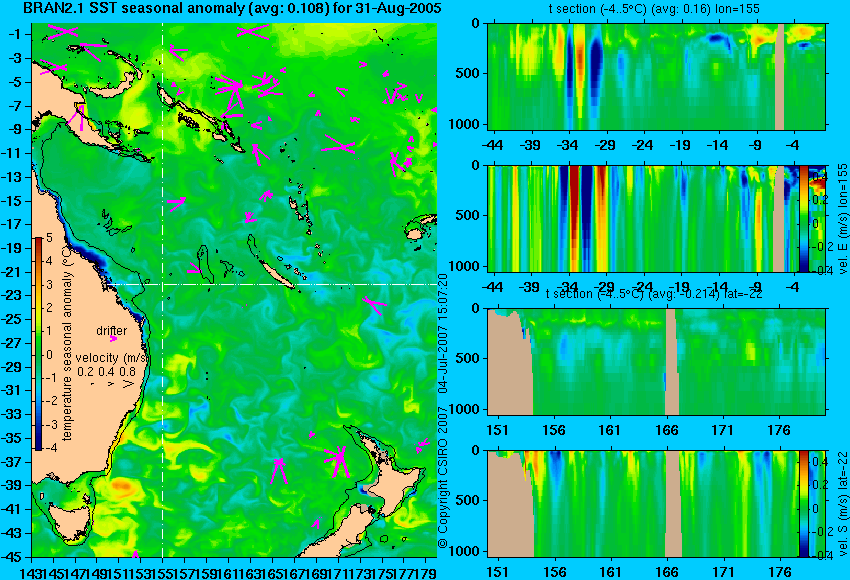The width and height of the screenshot is (850, 580).
Task: Click the 't section lon=155' panel title
Action: [654, 9]
